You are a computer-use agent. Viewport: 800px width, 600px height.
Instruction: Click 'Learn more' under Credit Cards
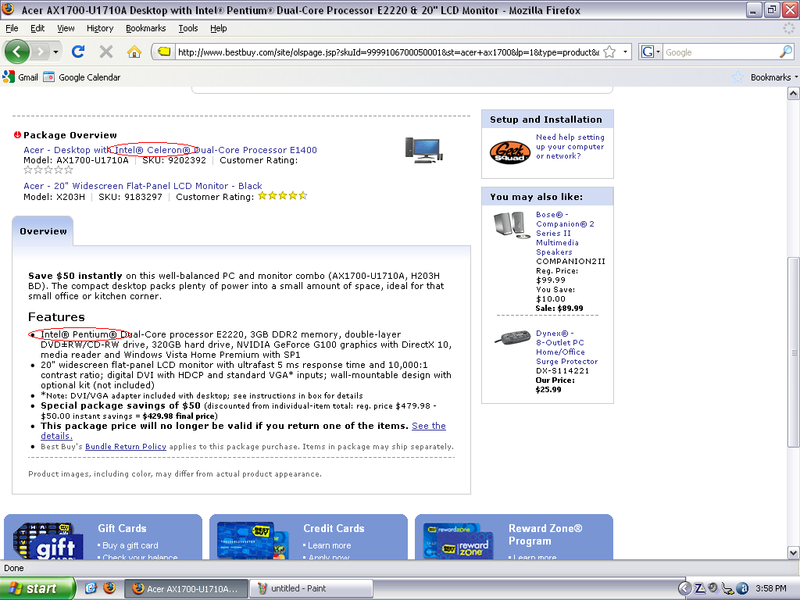coord(329,545)
